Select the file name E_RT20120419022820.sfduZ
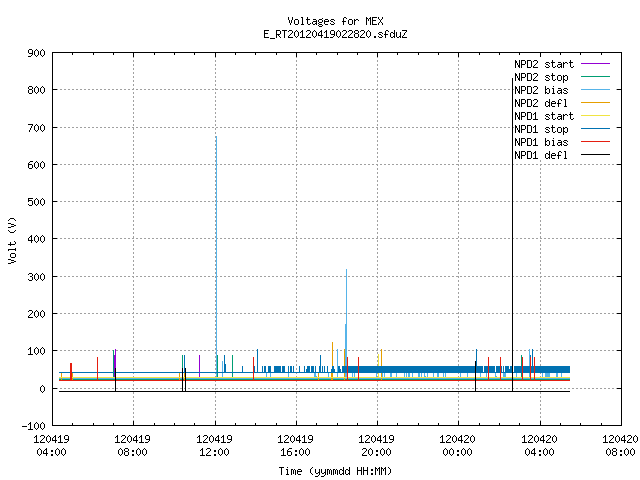Screen dimensions: 640x480 [335, 34]
